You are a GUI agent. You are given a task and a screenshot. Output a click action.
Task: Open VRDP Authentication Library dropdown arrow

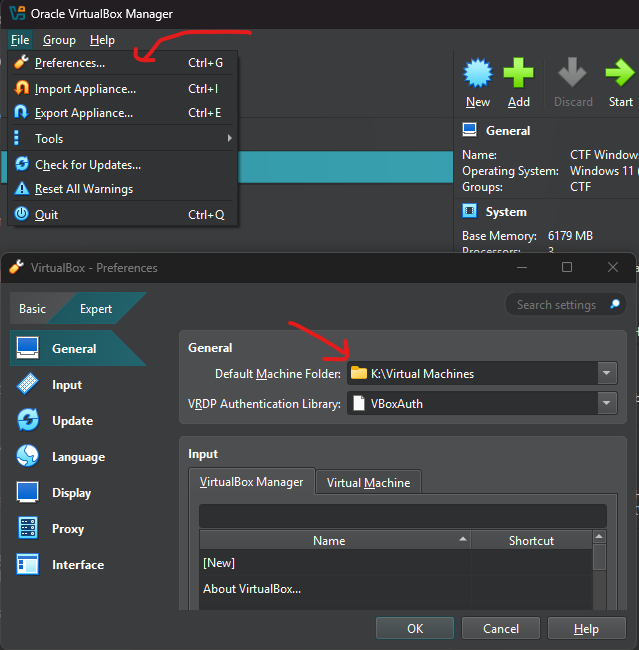(607, 403)
